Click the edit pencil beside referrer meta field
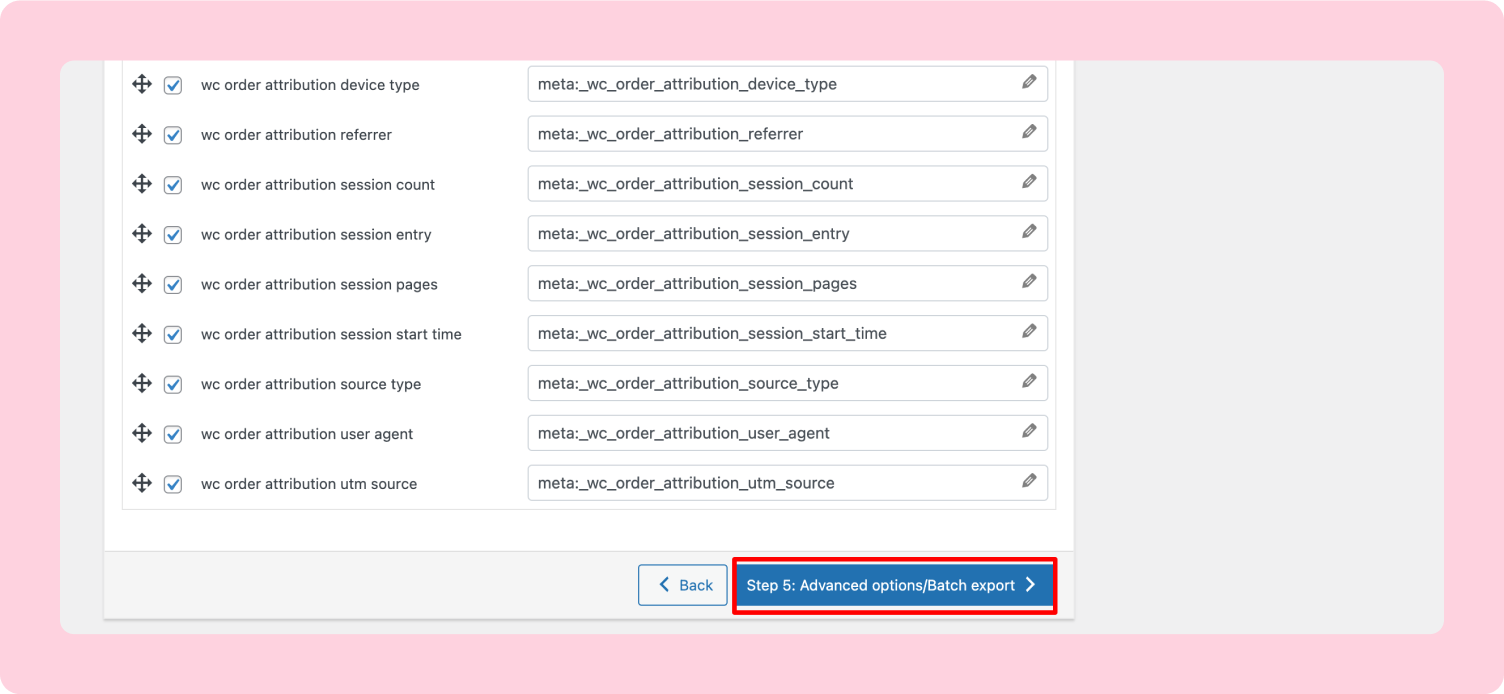 (1029, 132)
